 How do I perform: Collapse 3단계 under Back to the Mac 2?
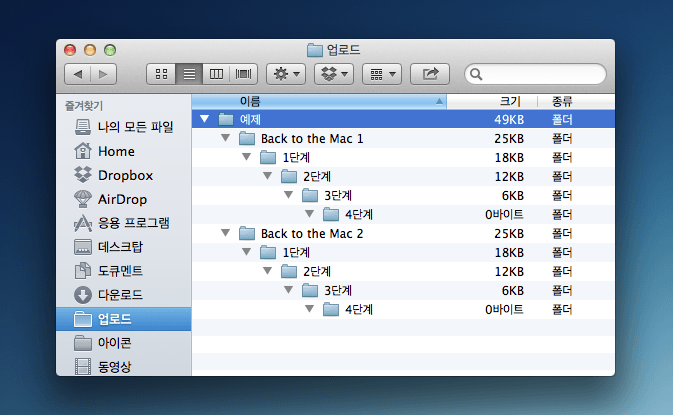tap(289, 290)
